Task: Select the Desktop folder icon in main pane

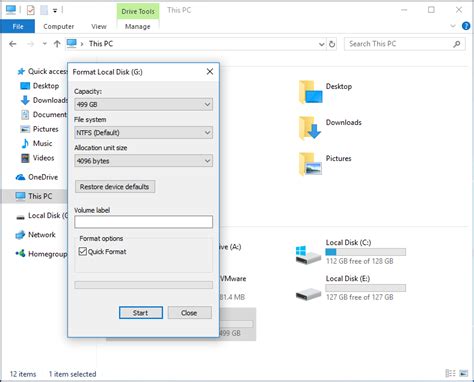Action: 310,92
